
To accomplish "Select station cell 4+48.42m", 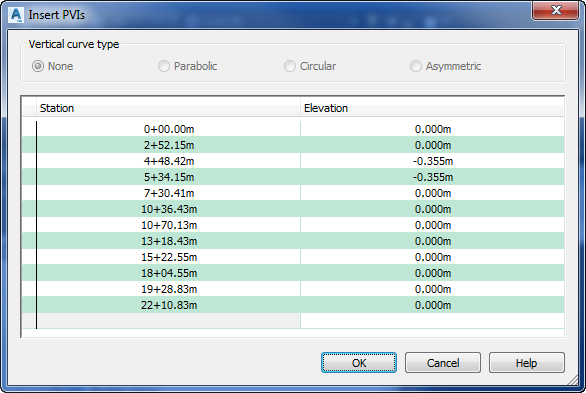I will tap(169, 161).
